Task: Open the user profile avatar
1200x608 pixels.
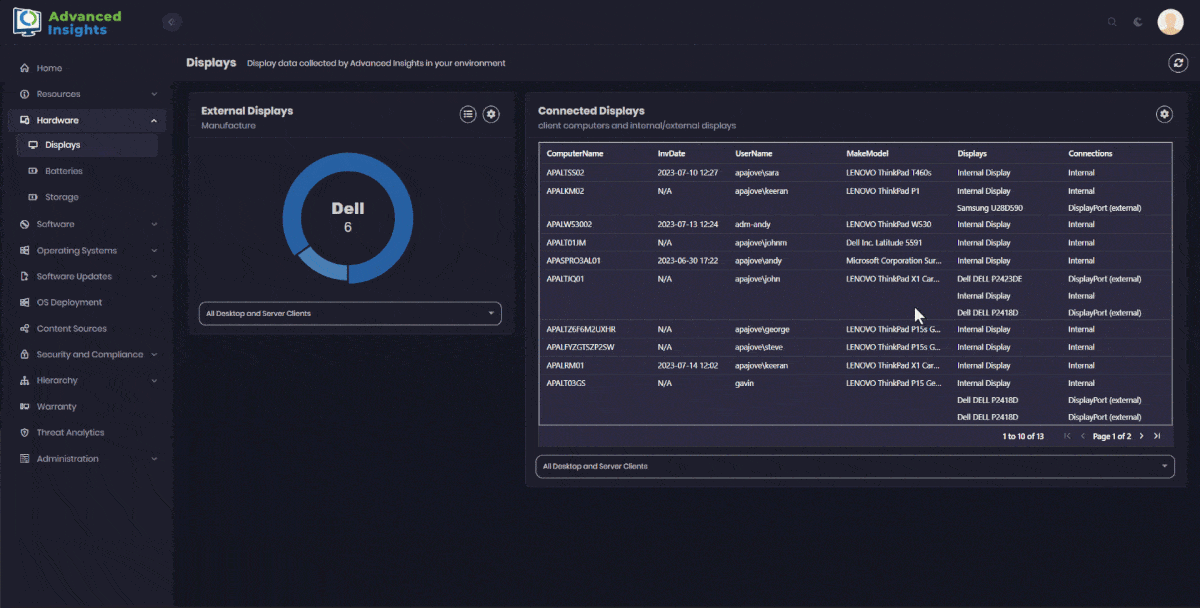Action: (1170, 22)
